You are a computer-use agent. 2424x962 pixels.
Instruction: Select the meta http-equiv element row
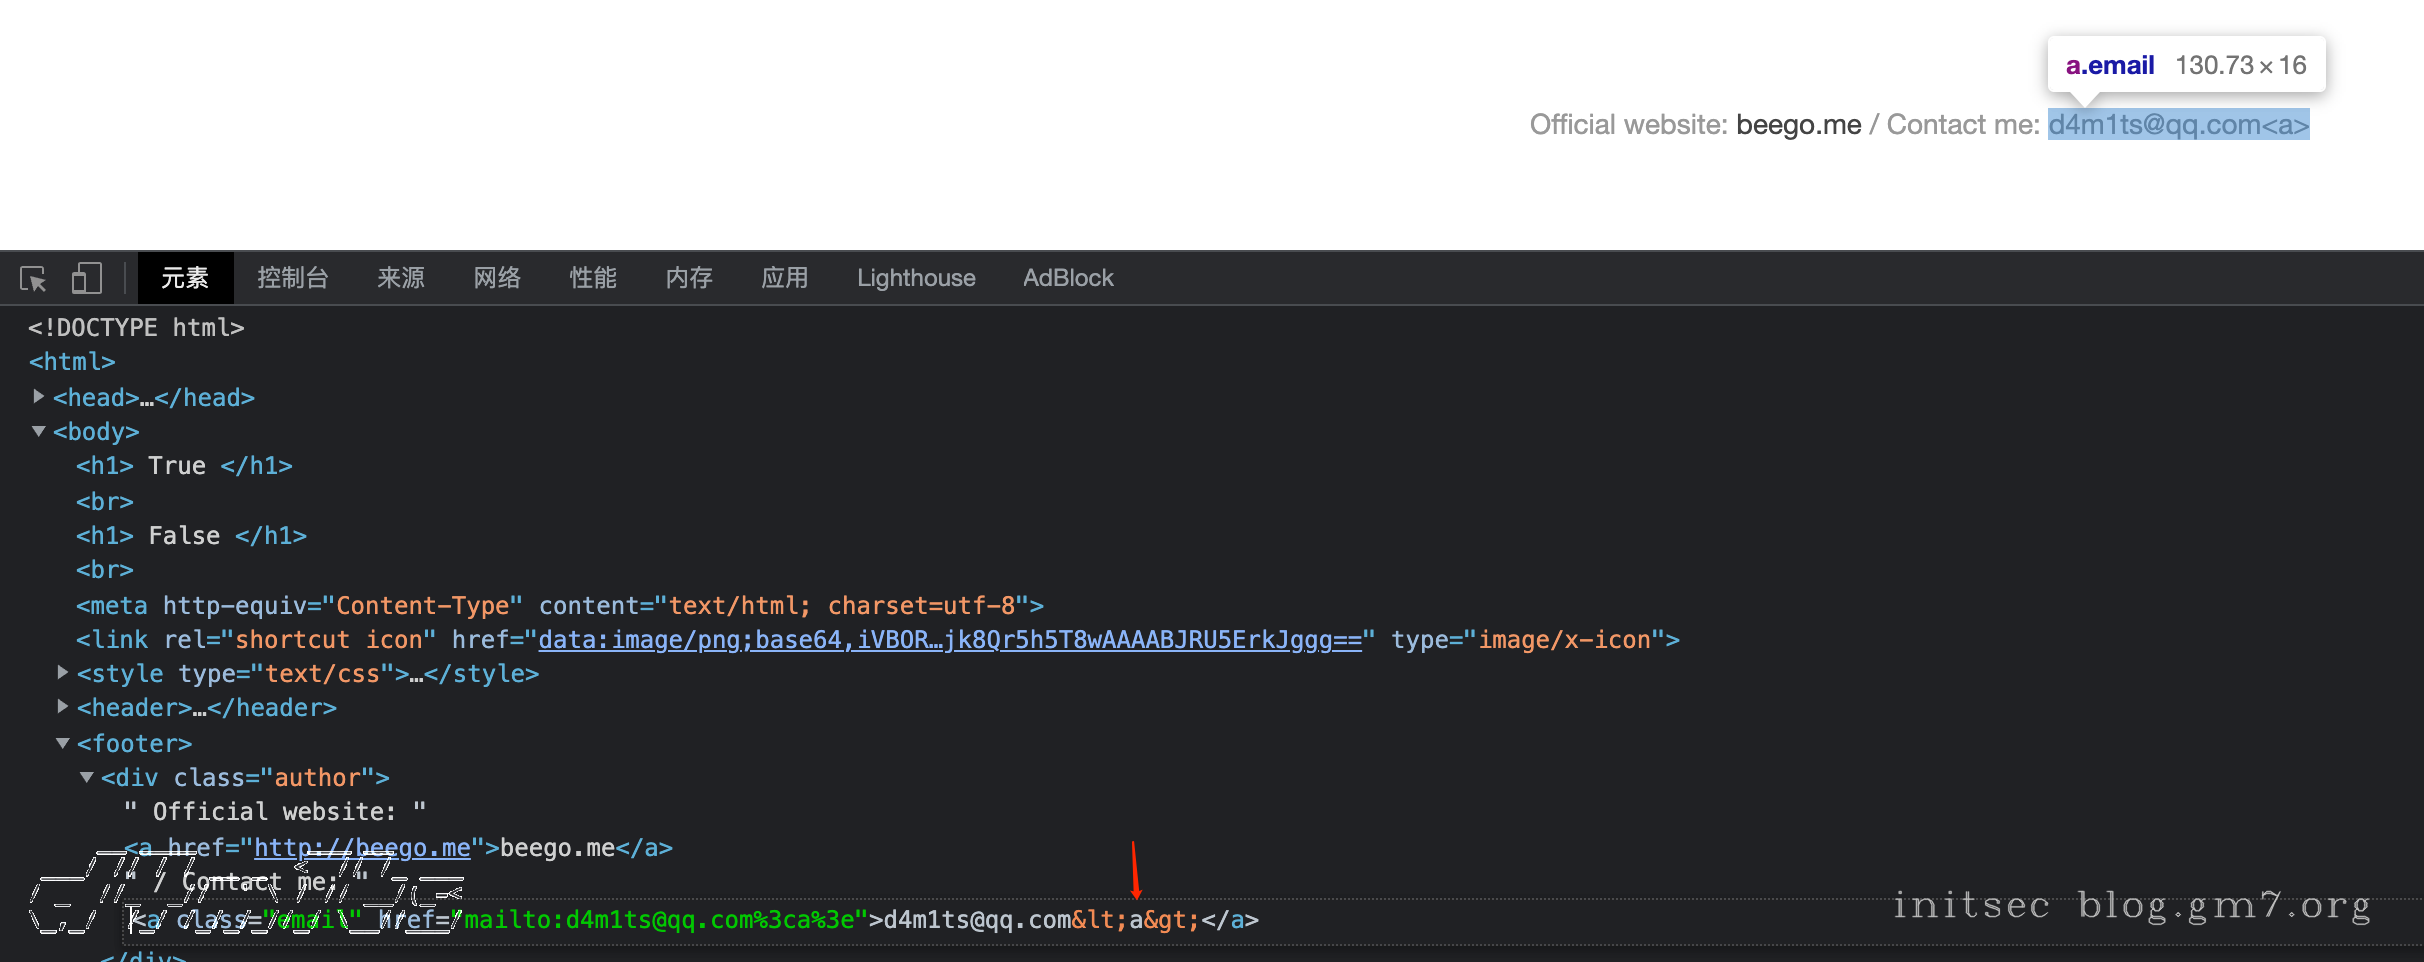pyautogui.click(x=559, y=606)
